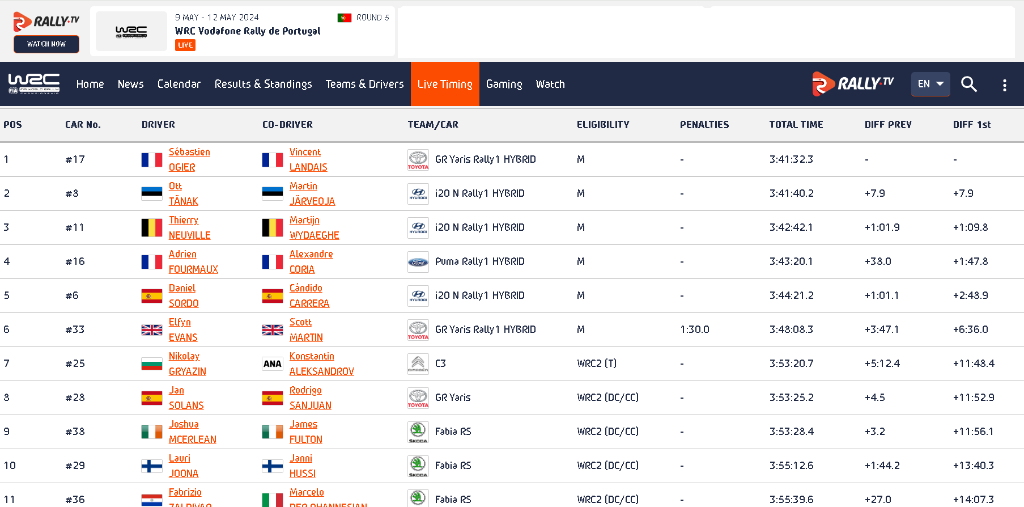This screenshot has width=1024, height=507.
Task: Click the LIVE badge under event title
Action: (x=185, y=45)
